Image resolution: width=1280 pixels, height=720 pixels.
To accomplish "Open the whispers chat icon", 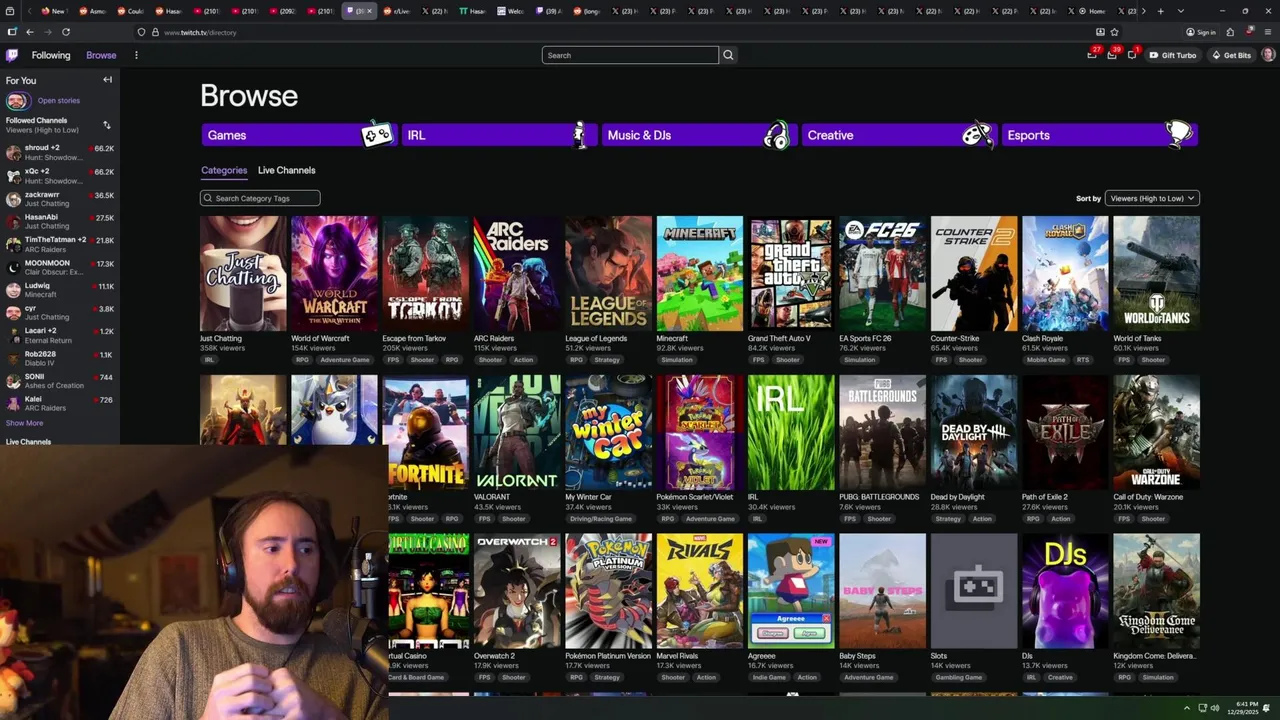I will [x=1131, y=55].
